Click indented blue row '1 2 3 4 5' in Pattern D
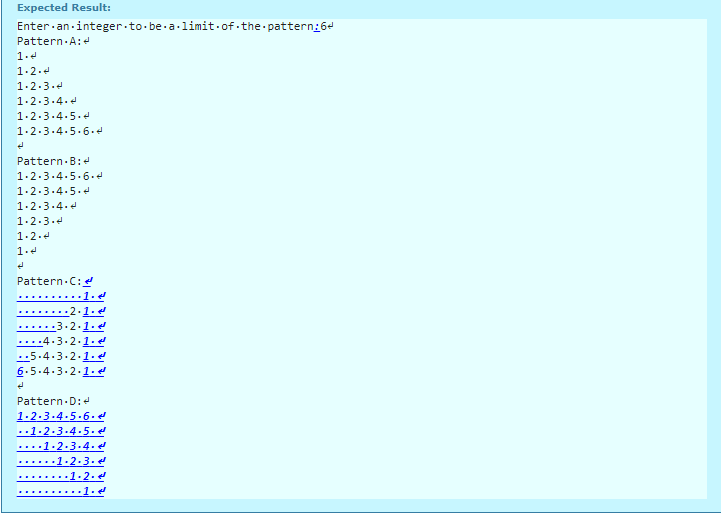This screenshot has height=515, width=721. click(x=61, y=431)
